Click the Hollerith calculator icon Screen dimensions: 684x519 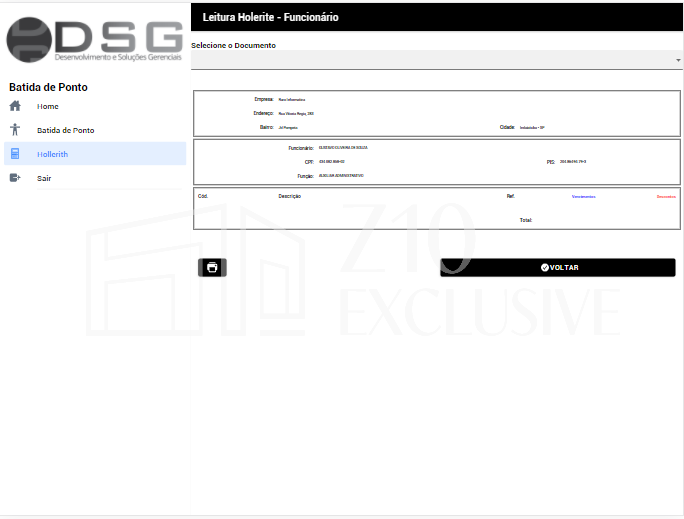(x=15, y=154)
